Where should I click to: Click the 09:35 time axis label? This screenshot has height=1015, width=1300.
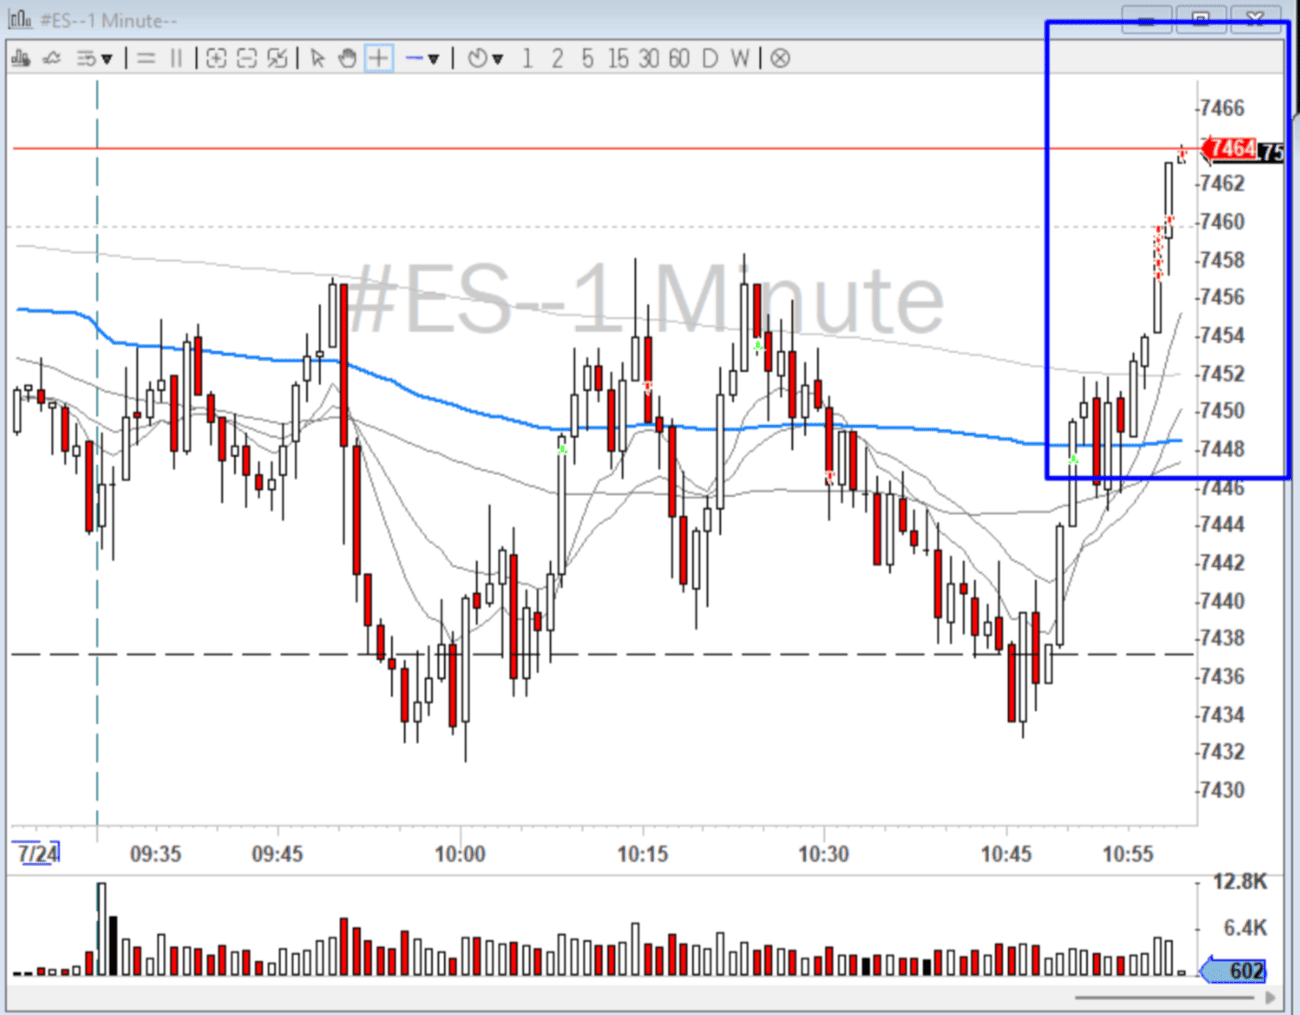[x=156, y=854]
